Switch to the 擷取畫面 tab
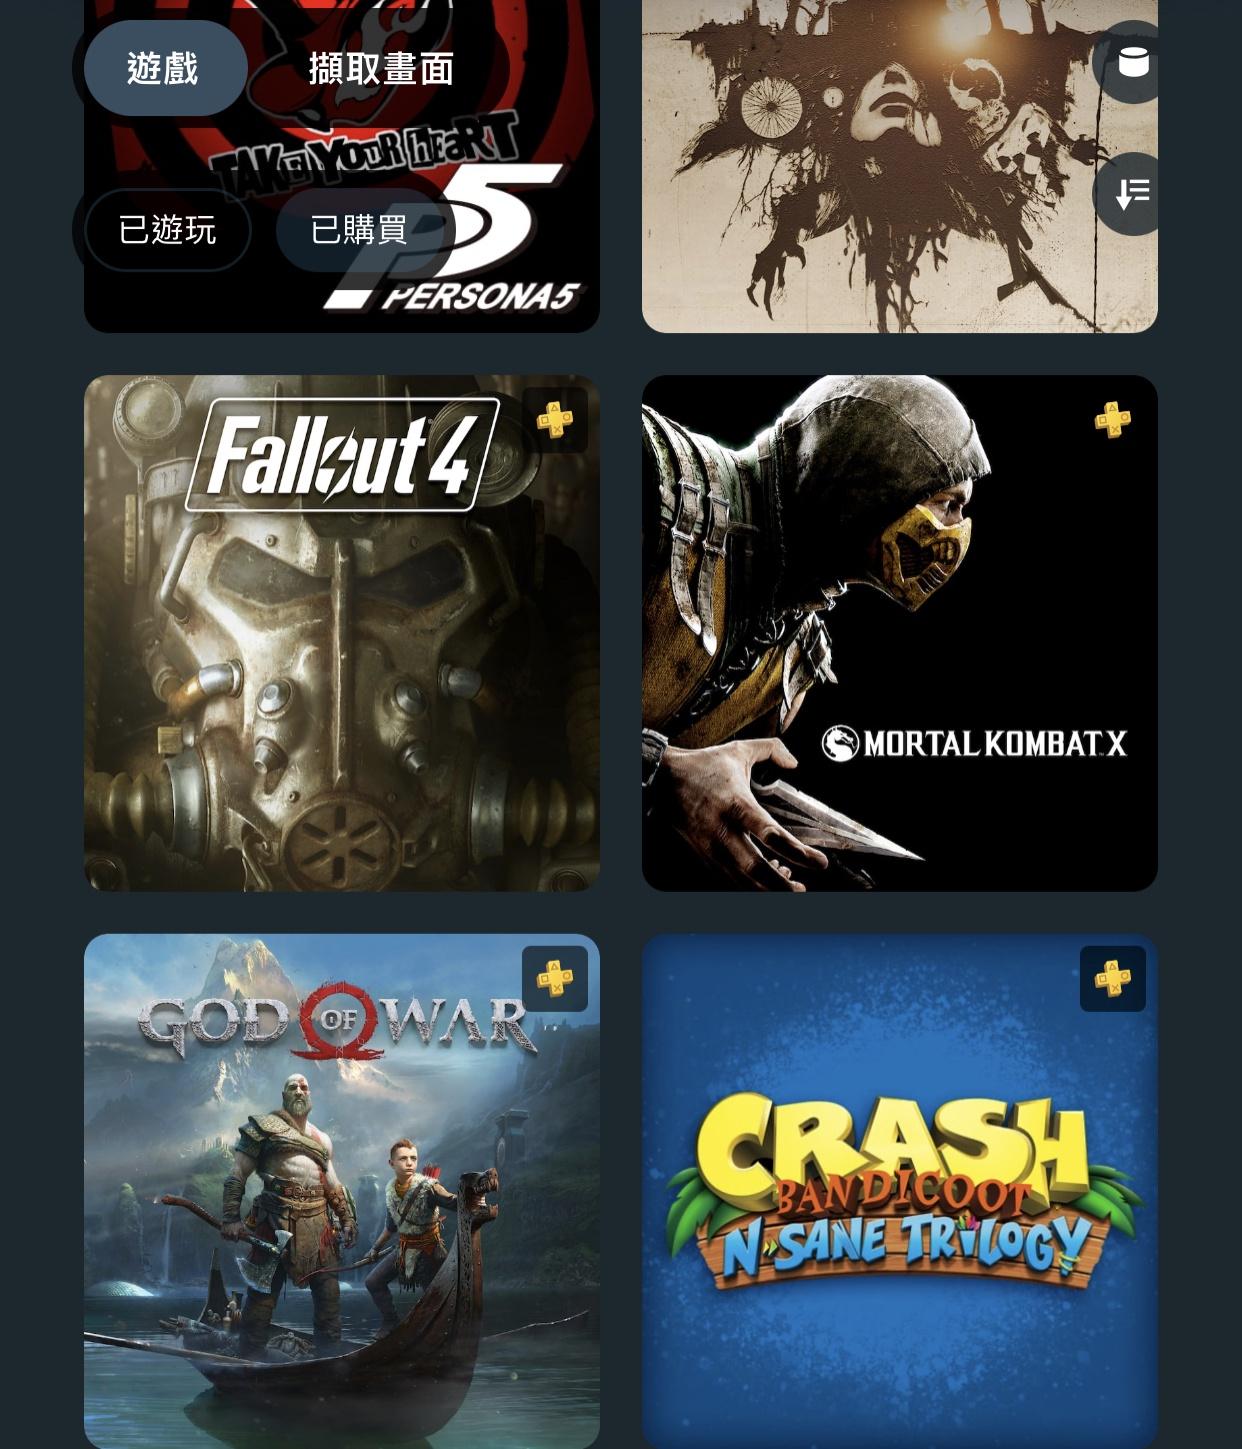Image resolution: width=1242 pixels, height=1449 pixels. coord(381,68)
